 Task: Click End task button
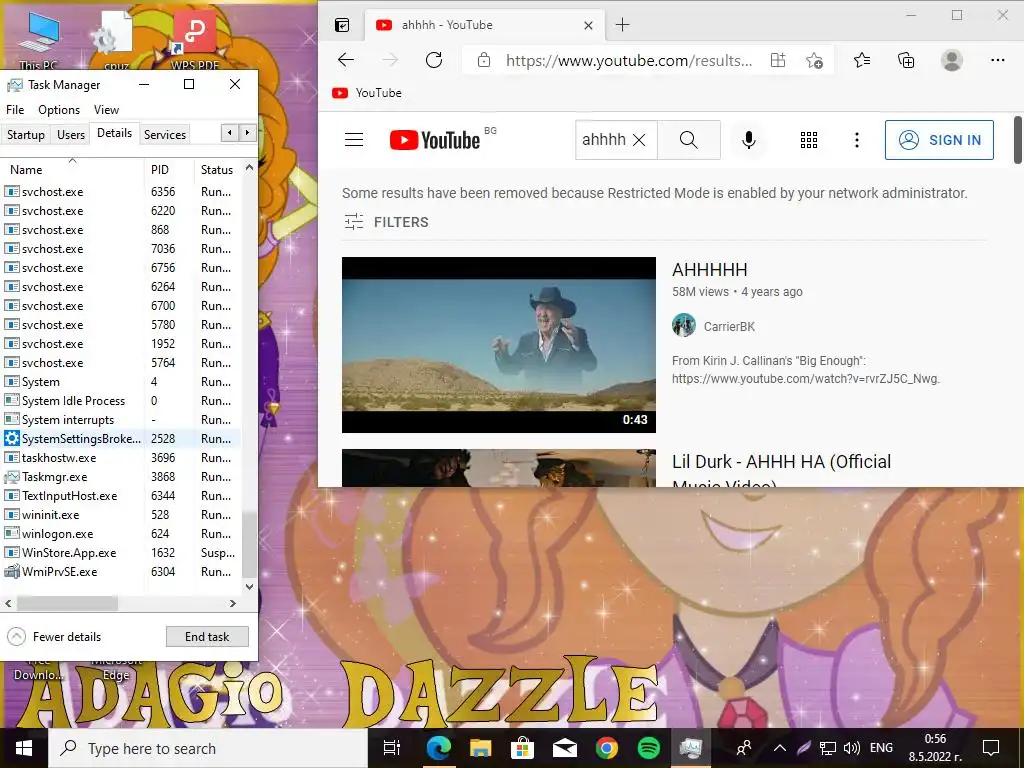click(207, 637)
